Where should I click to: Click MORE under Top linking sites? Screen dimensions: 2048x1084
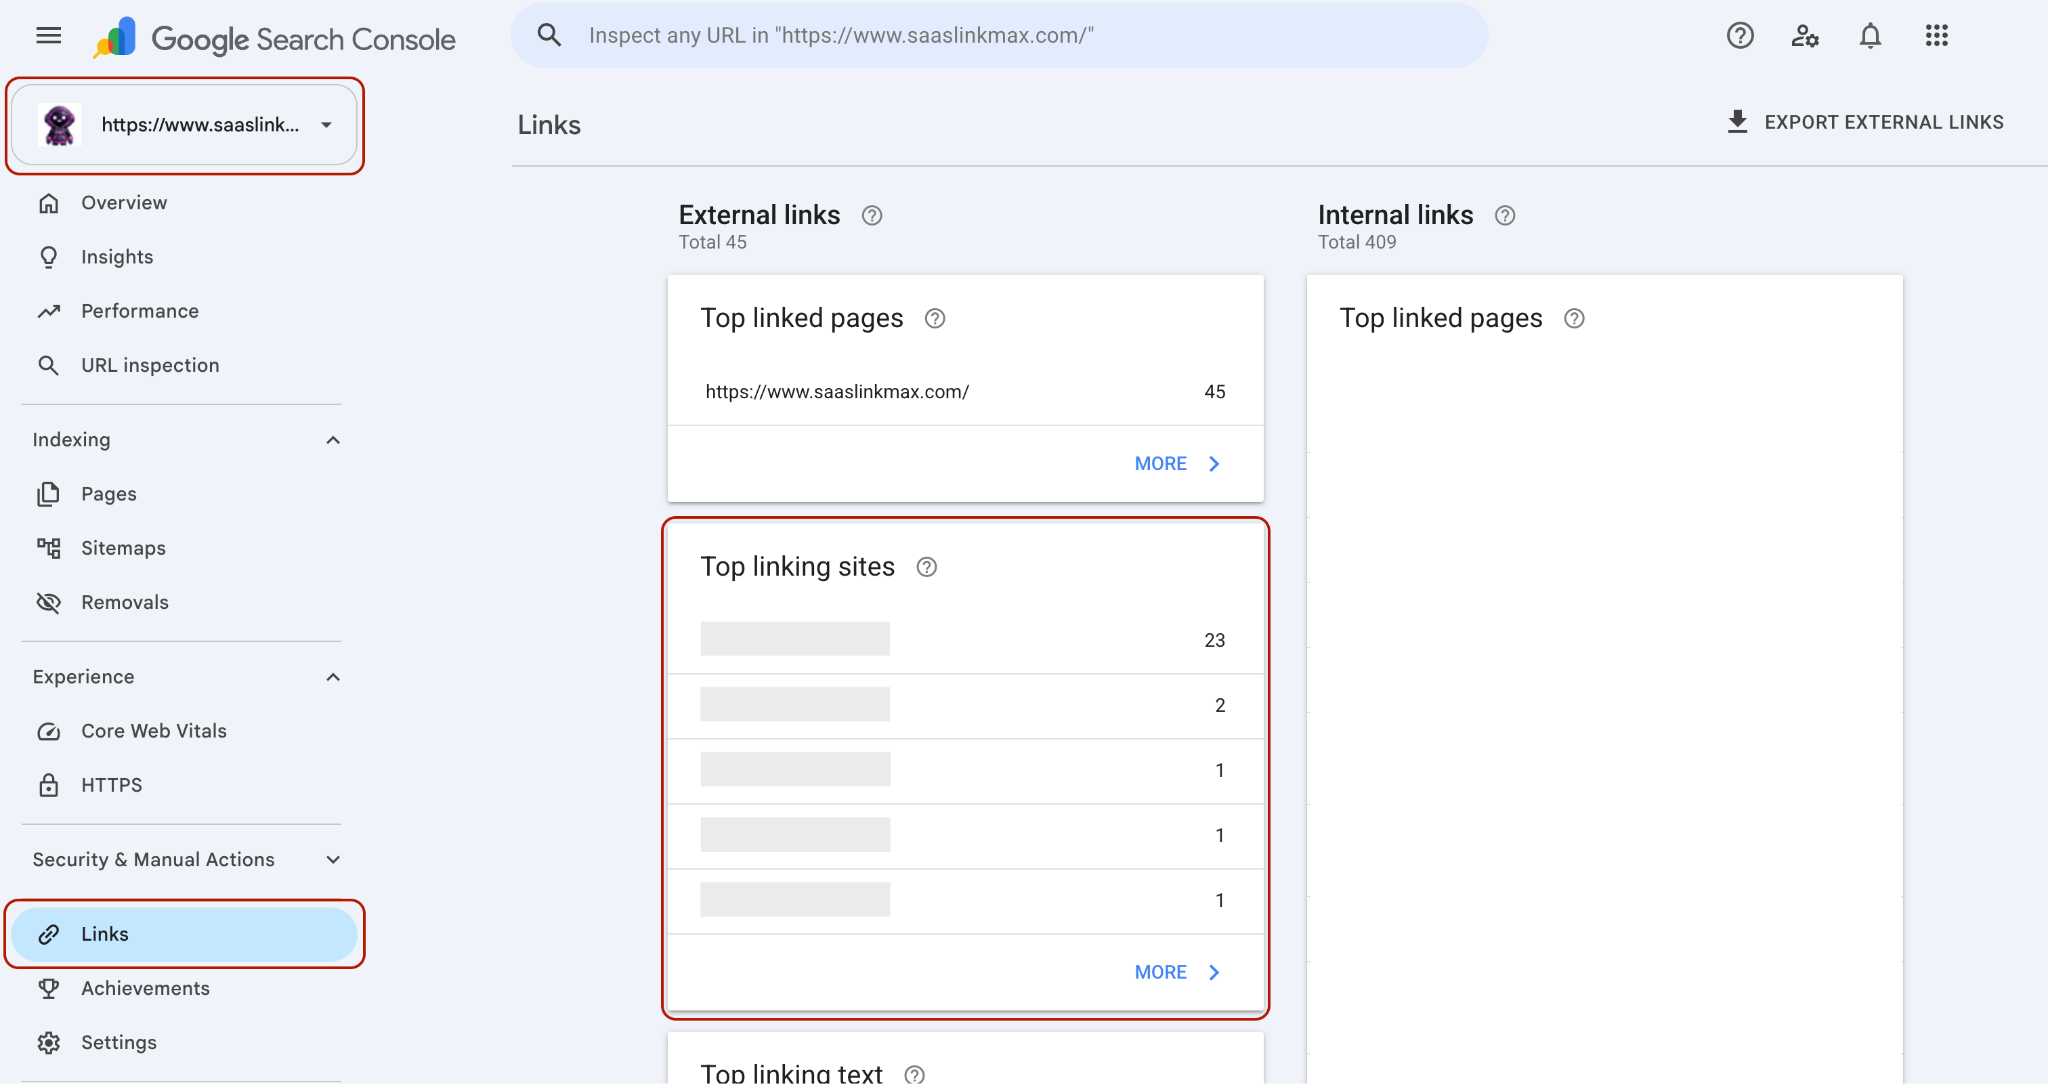point(1178,973)
